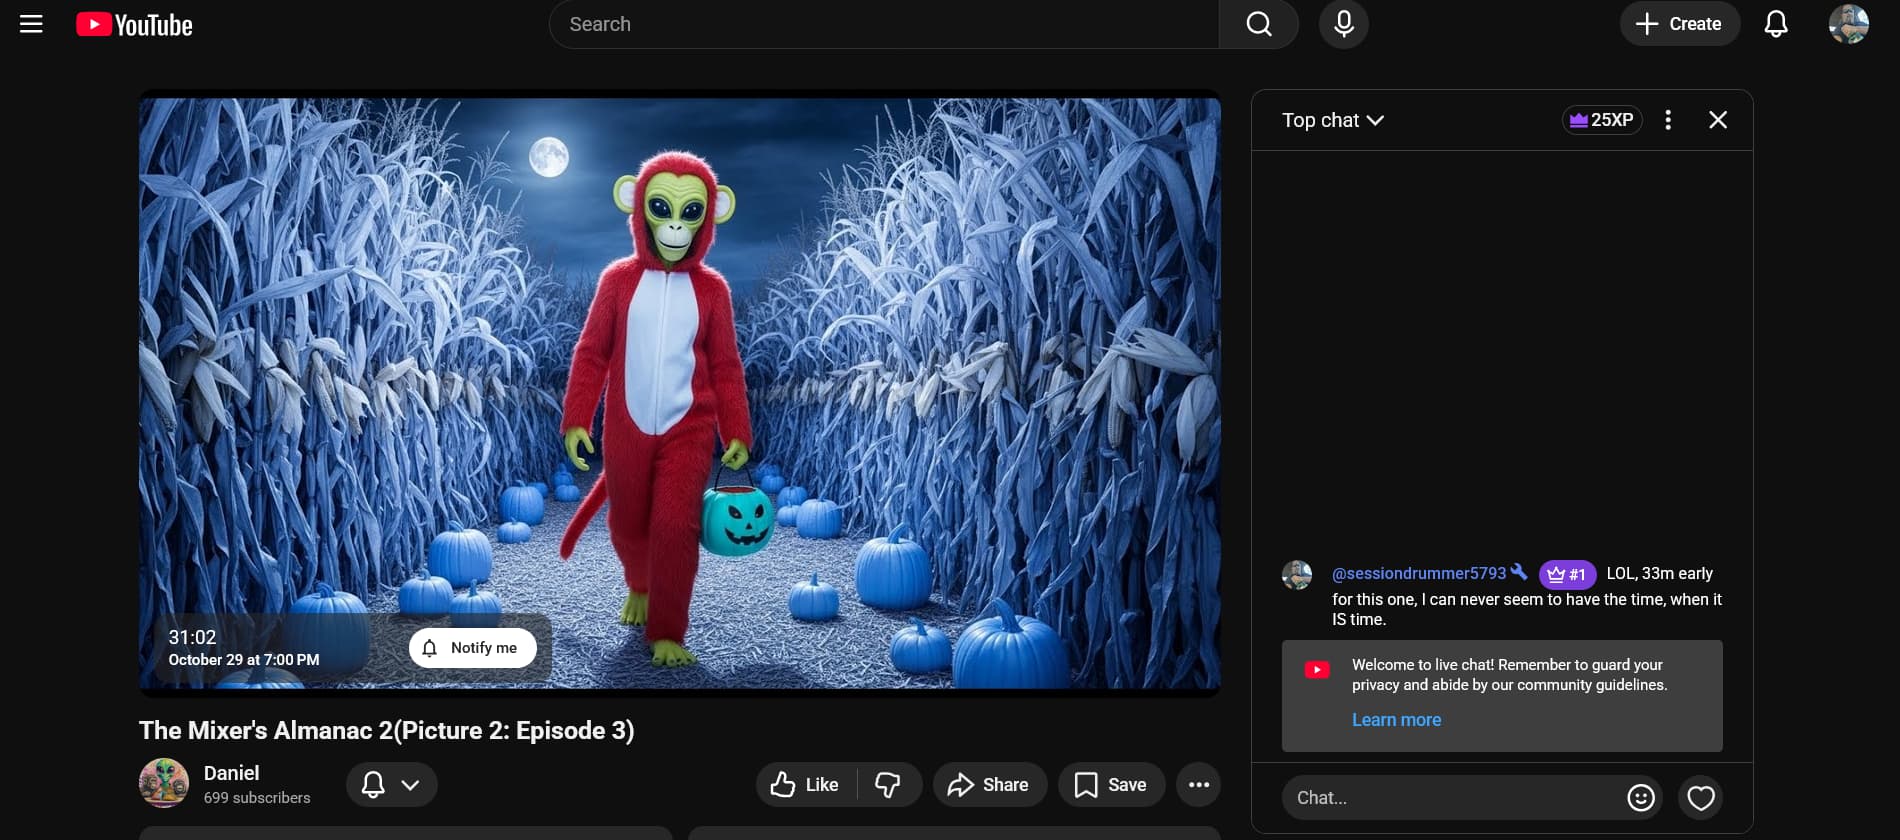This screenshot has height=840, width=1900.
Task: Open the emoji picker in chat
Action: [1640, 797]
